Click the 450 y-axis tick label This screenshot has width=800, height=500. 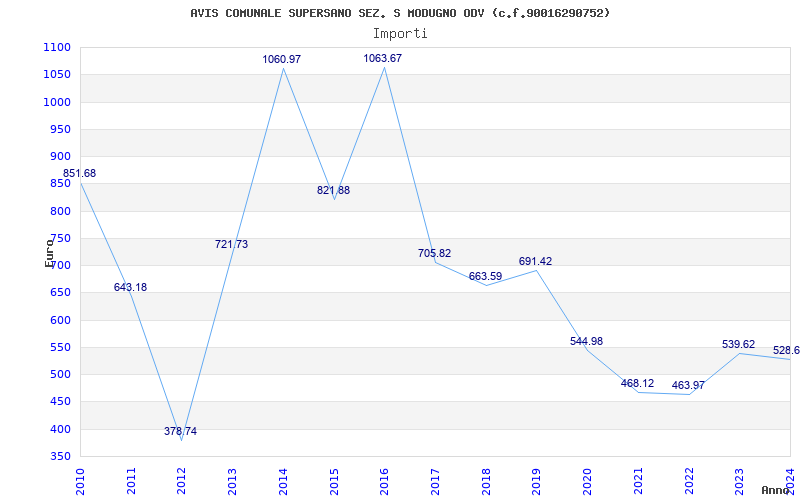[60, 402]
